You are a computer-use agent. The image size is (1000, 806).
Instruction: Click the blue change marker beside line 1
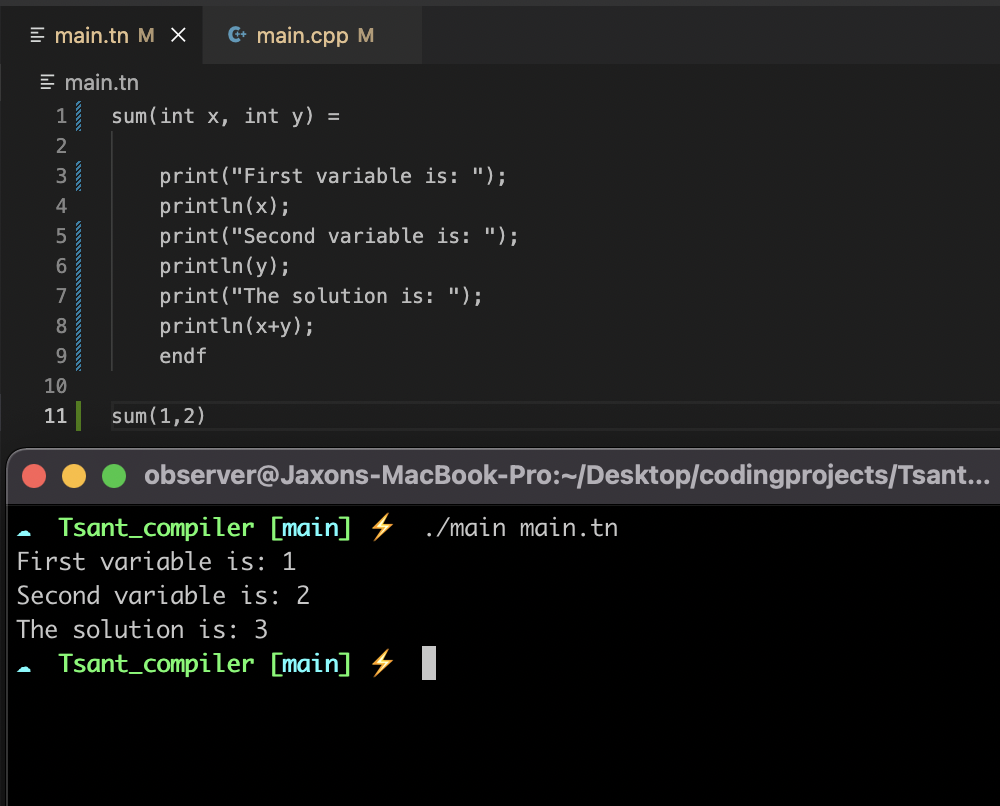[x=78, y=116]
